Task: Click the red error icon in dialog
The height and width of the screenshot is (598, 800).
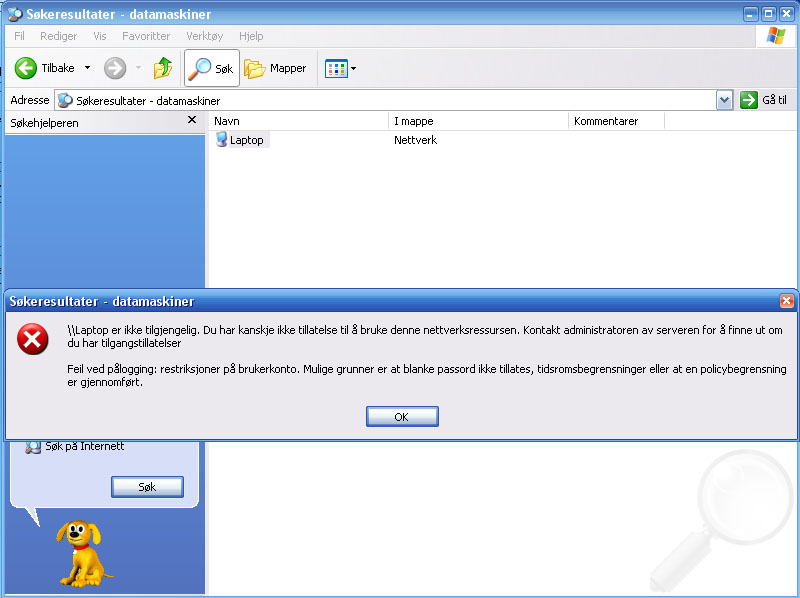Action: click(33, 339)
